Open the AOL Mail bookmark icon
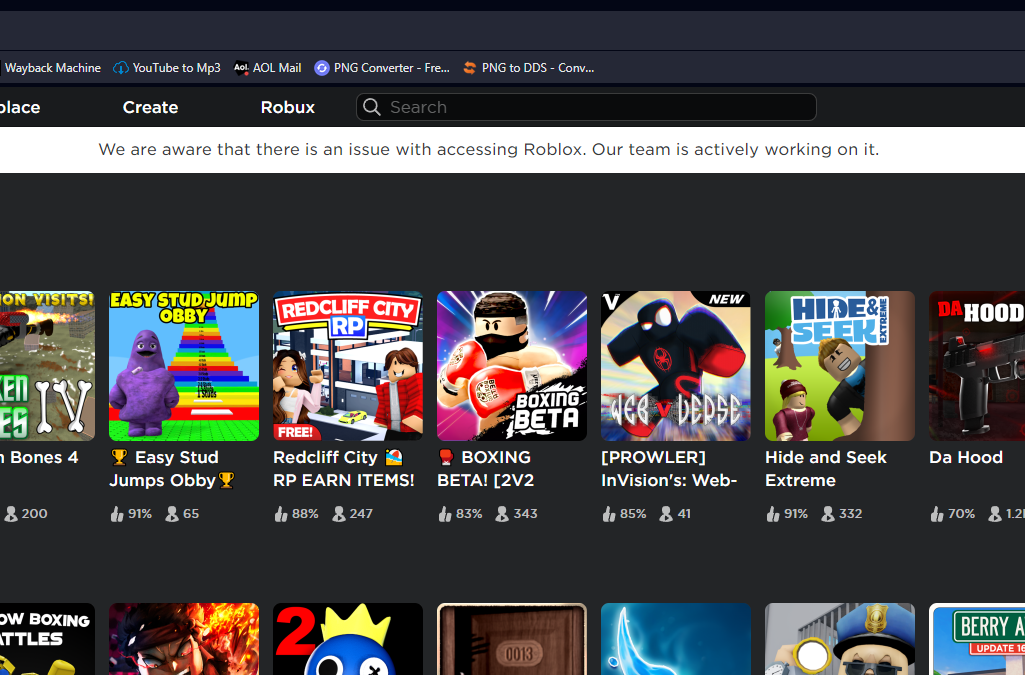Screen dimensions: 1025x675 [241, 68]
